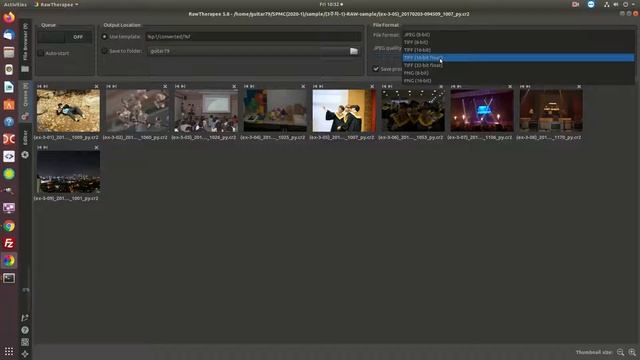The image size is (640, 360).
Task: Click the Editor tab aperture icon
Action: (25, 155)
